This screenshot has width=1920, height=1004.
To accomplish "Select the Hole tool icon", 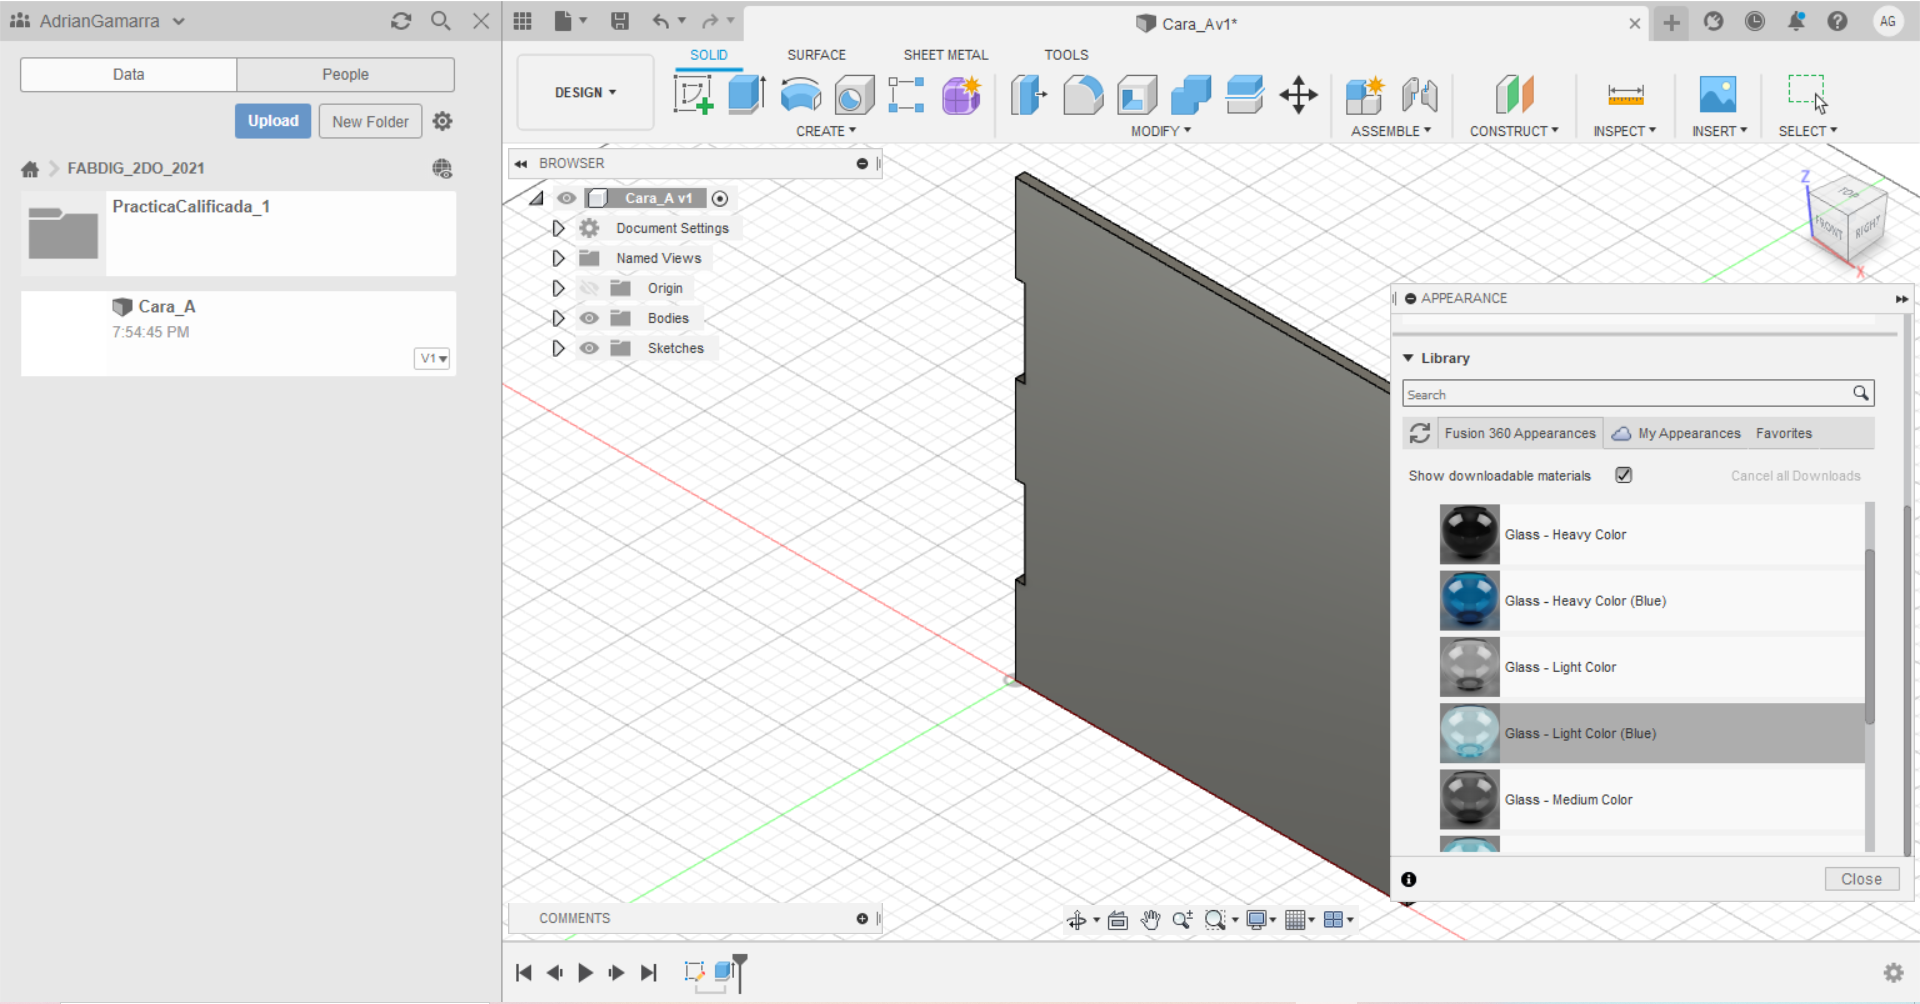I will click(854, 95).
